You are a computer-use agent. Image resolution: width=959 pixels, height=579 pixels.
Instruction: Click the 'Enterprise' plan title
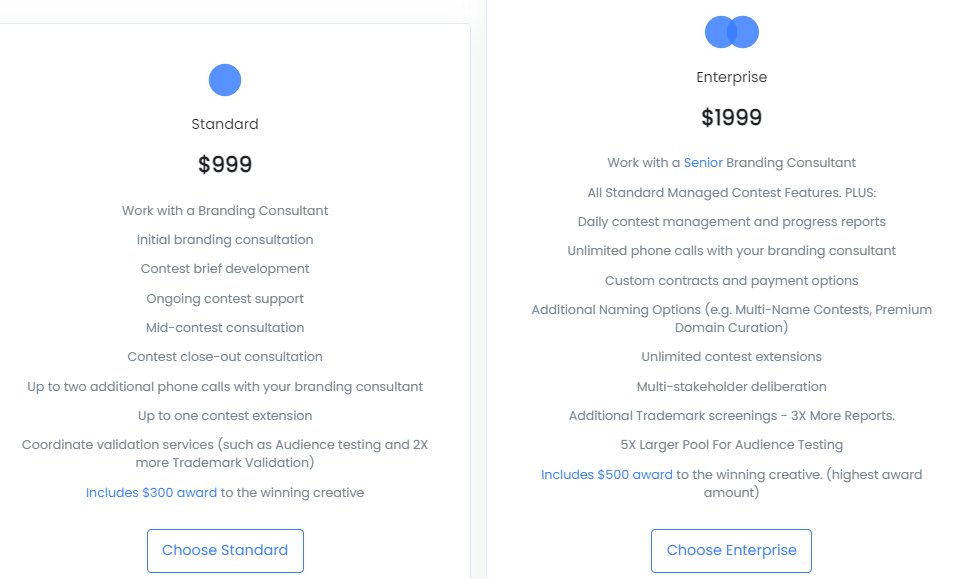(x=731, y=77)
